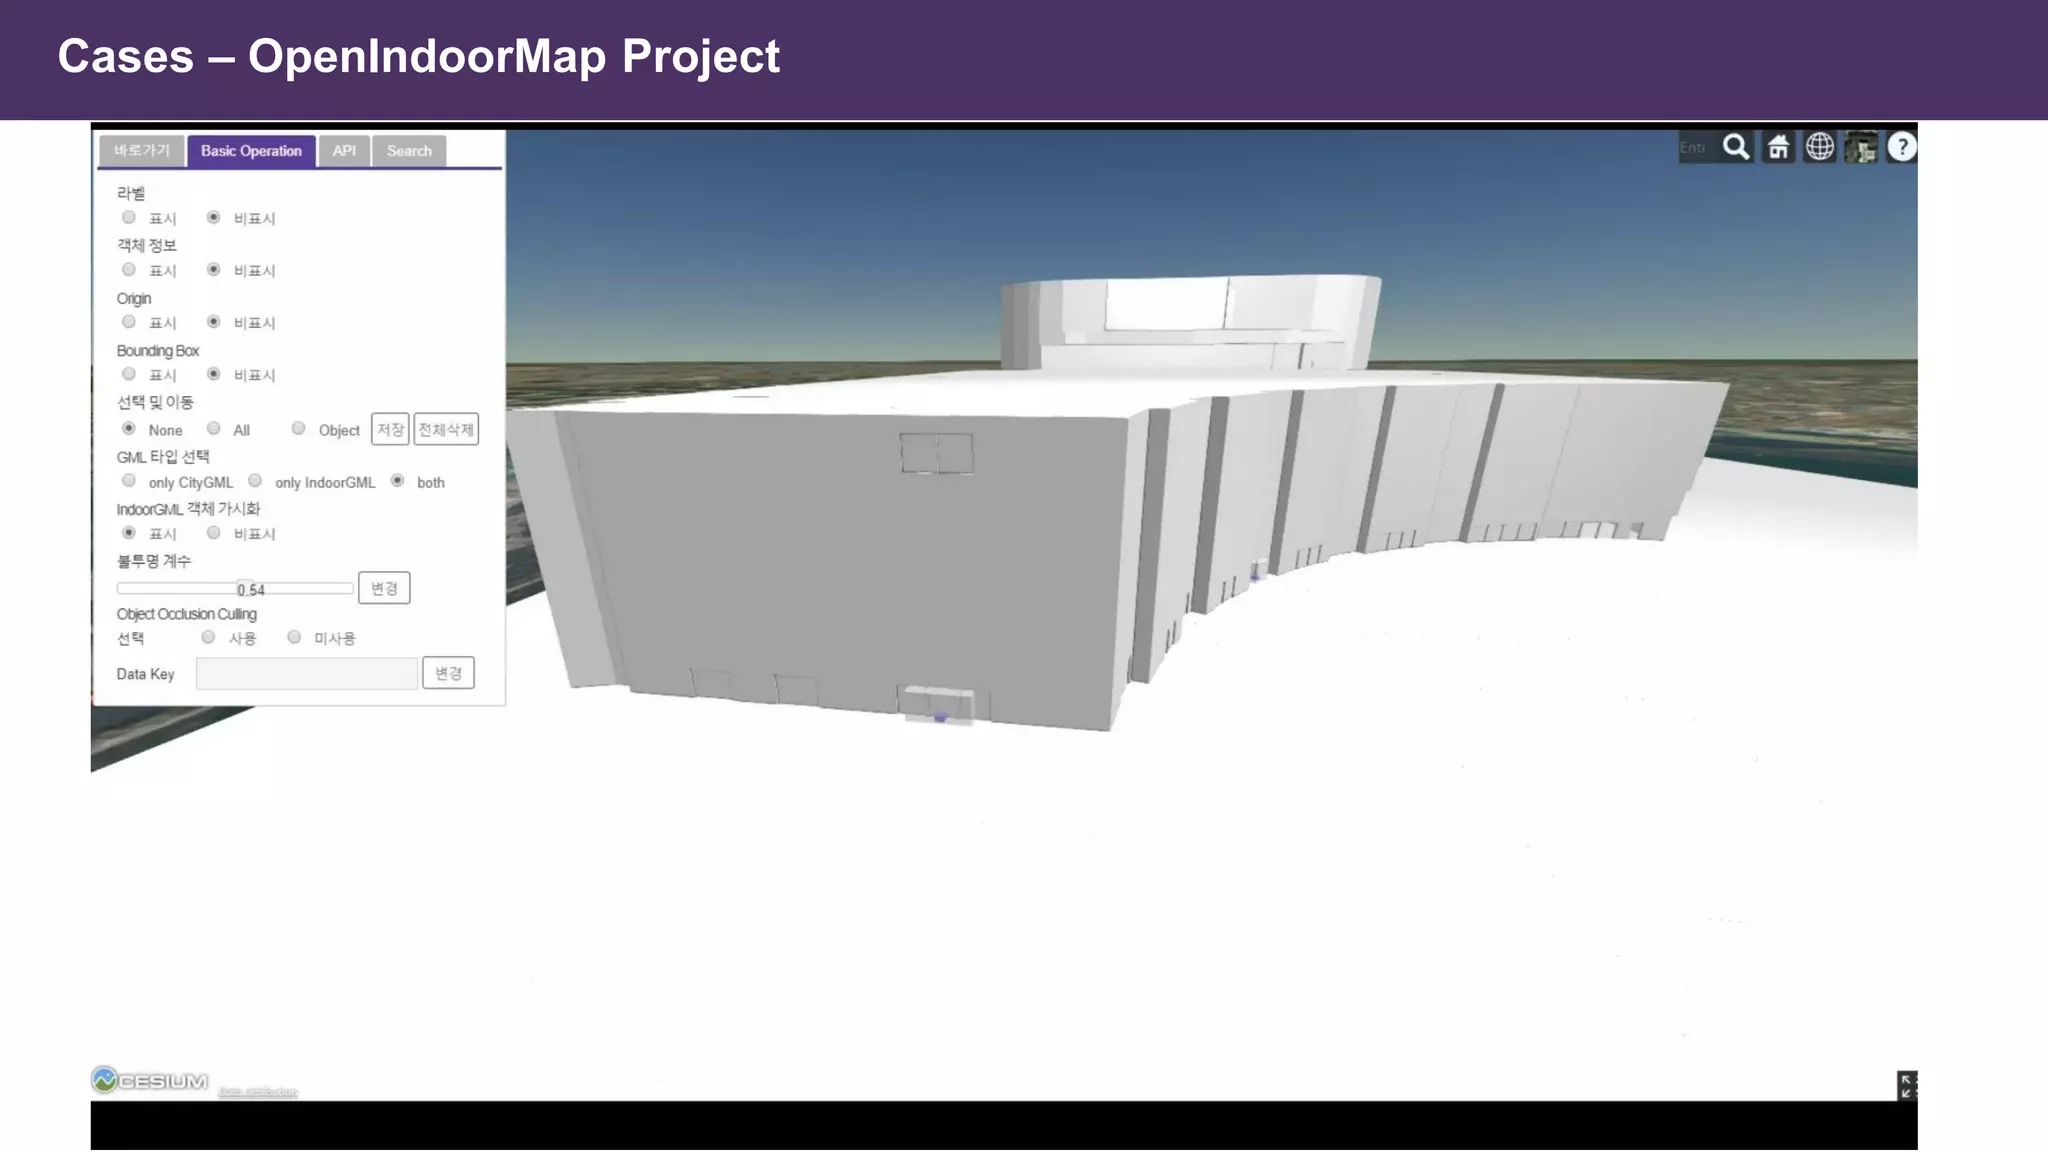
Task: Select the Basic Operation tab
Action: (251, 150)
